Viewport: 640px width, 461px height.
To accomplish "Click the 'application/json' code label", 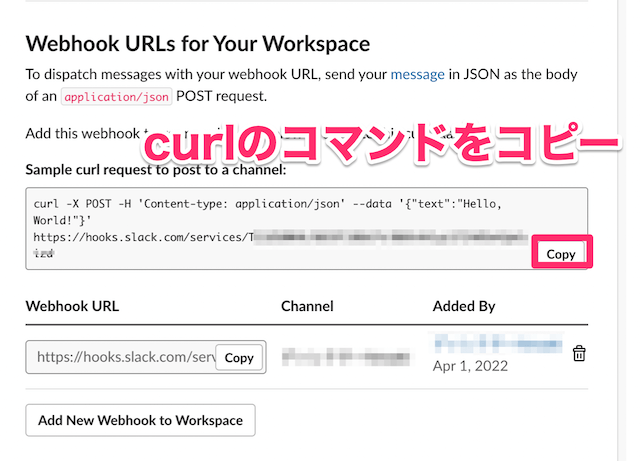I will coord(116,97).
